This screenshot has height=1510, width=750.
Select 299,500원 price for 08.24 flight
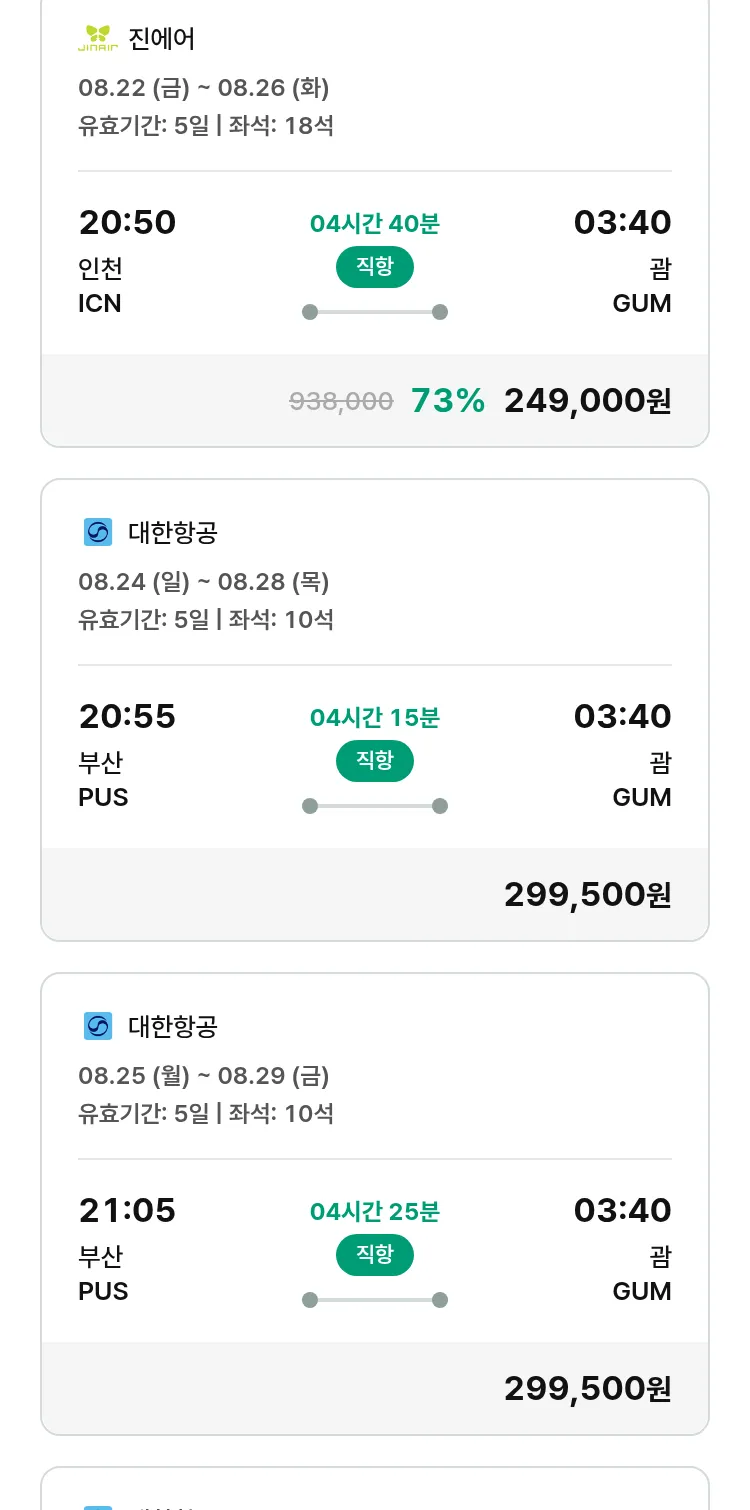pos(587,895)
